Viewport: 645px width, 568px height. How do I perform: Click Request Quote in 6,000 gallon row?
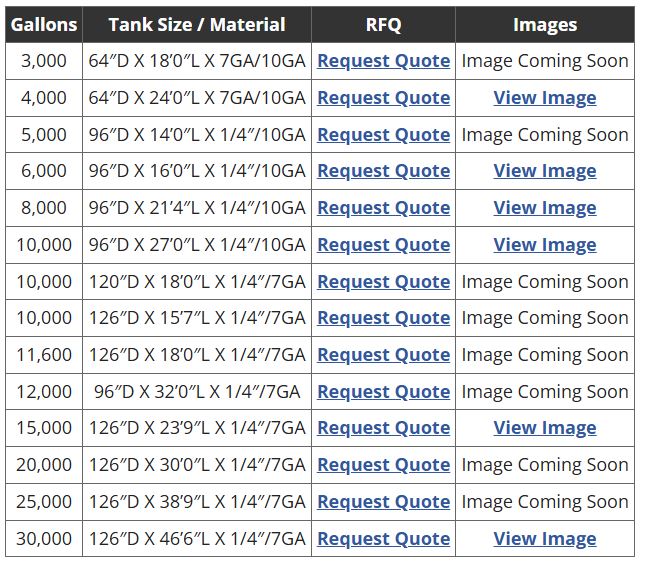click(x=383, y=171)
